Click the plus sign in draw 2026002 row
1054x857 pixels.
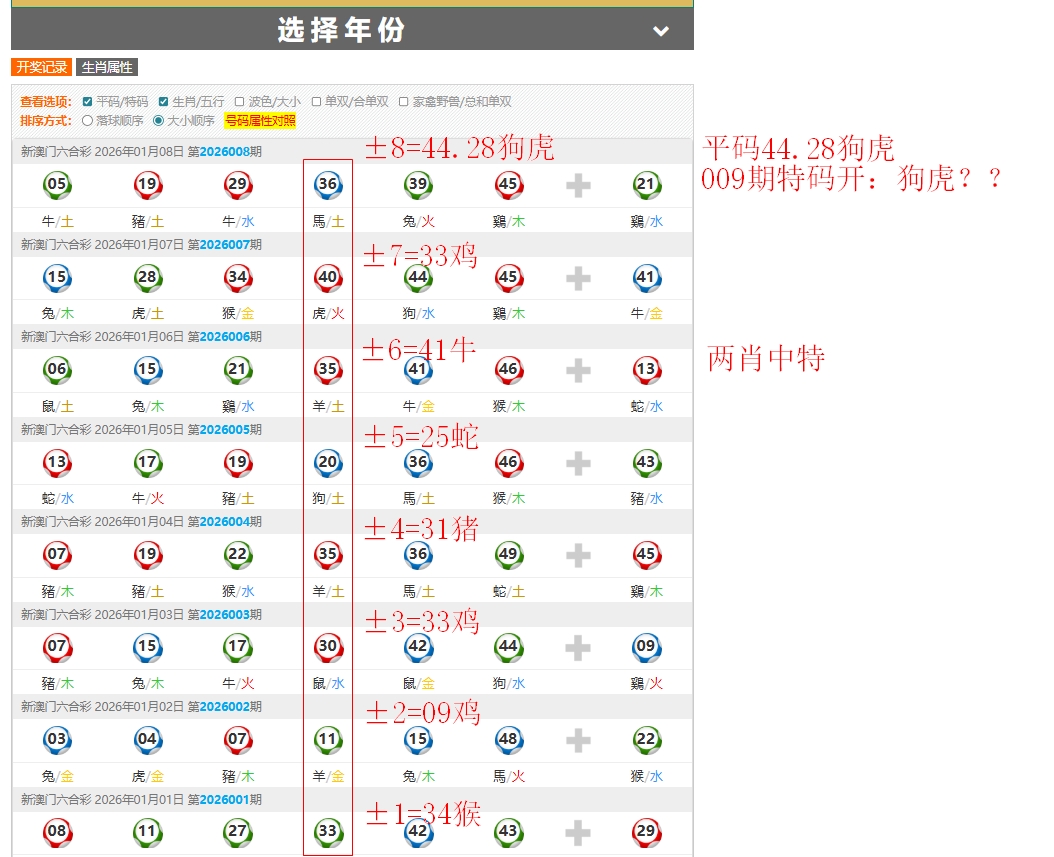pyautogui.click(x=578, y=740)
